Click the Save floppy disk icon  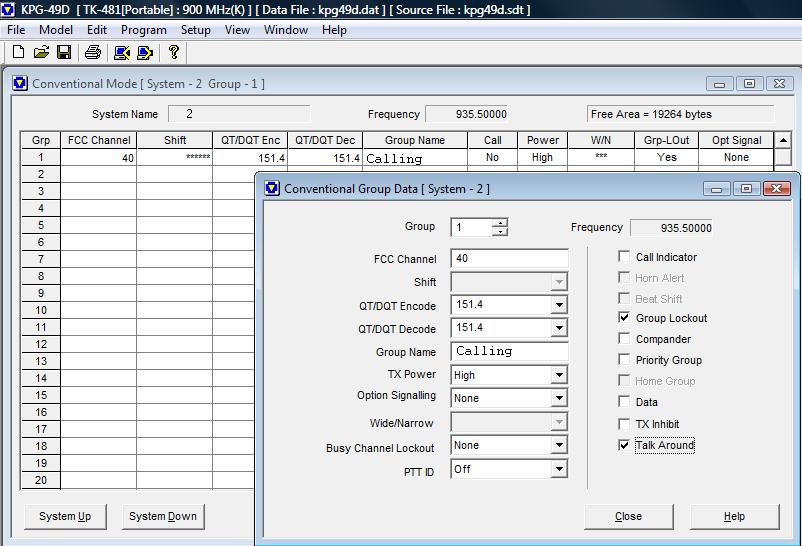(64, 52)
